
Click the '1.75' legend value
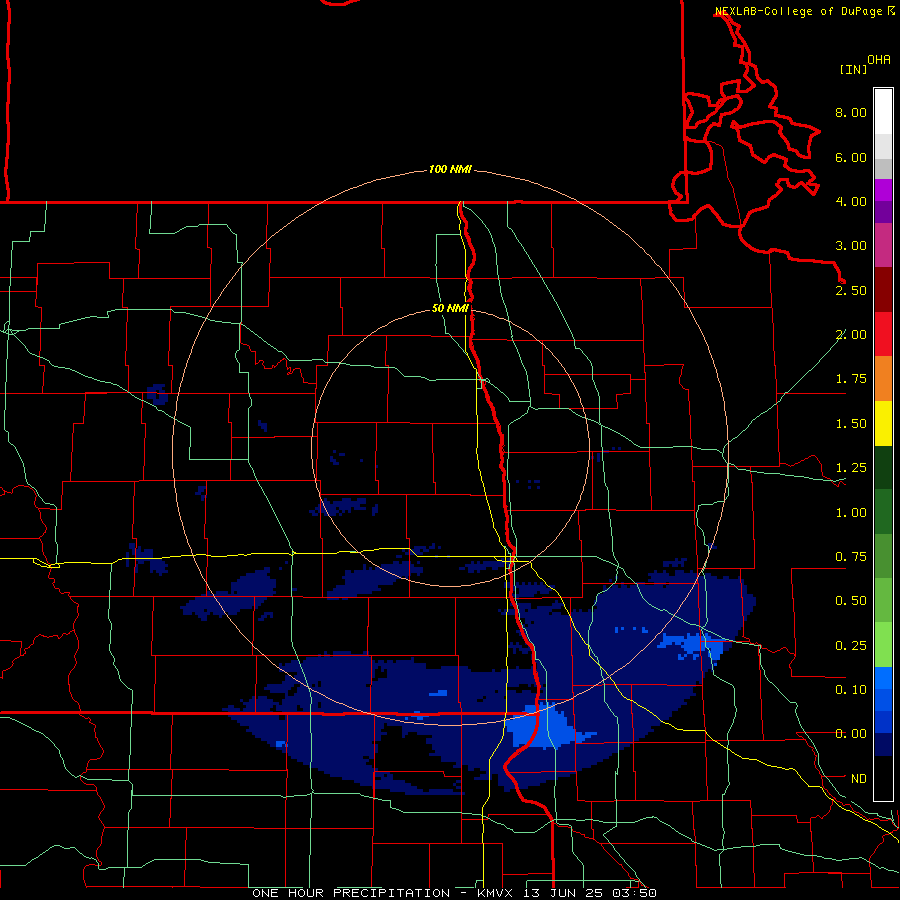tap(851, 379)
